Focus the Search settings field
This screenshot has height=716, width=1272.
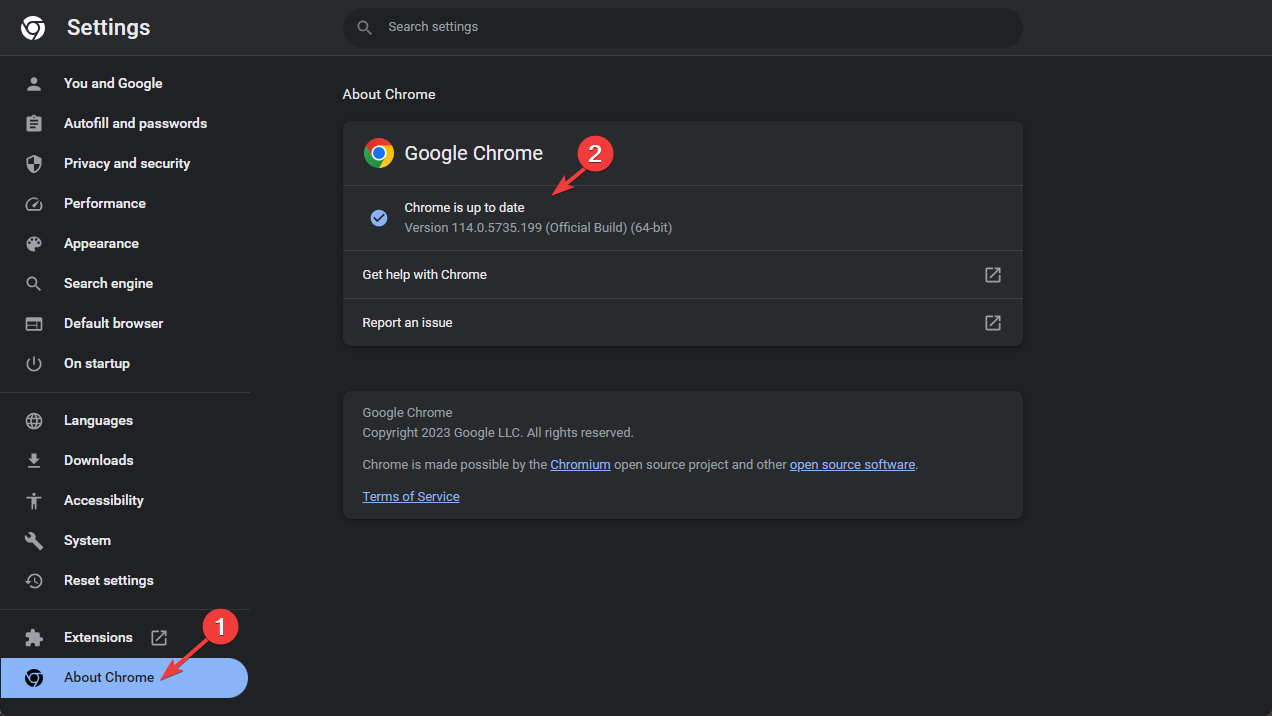(x=682, y=27)
